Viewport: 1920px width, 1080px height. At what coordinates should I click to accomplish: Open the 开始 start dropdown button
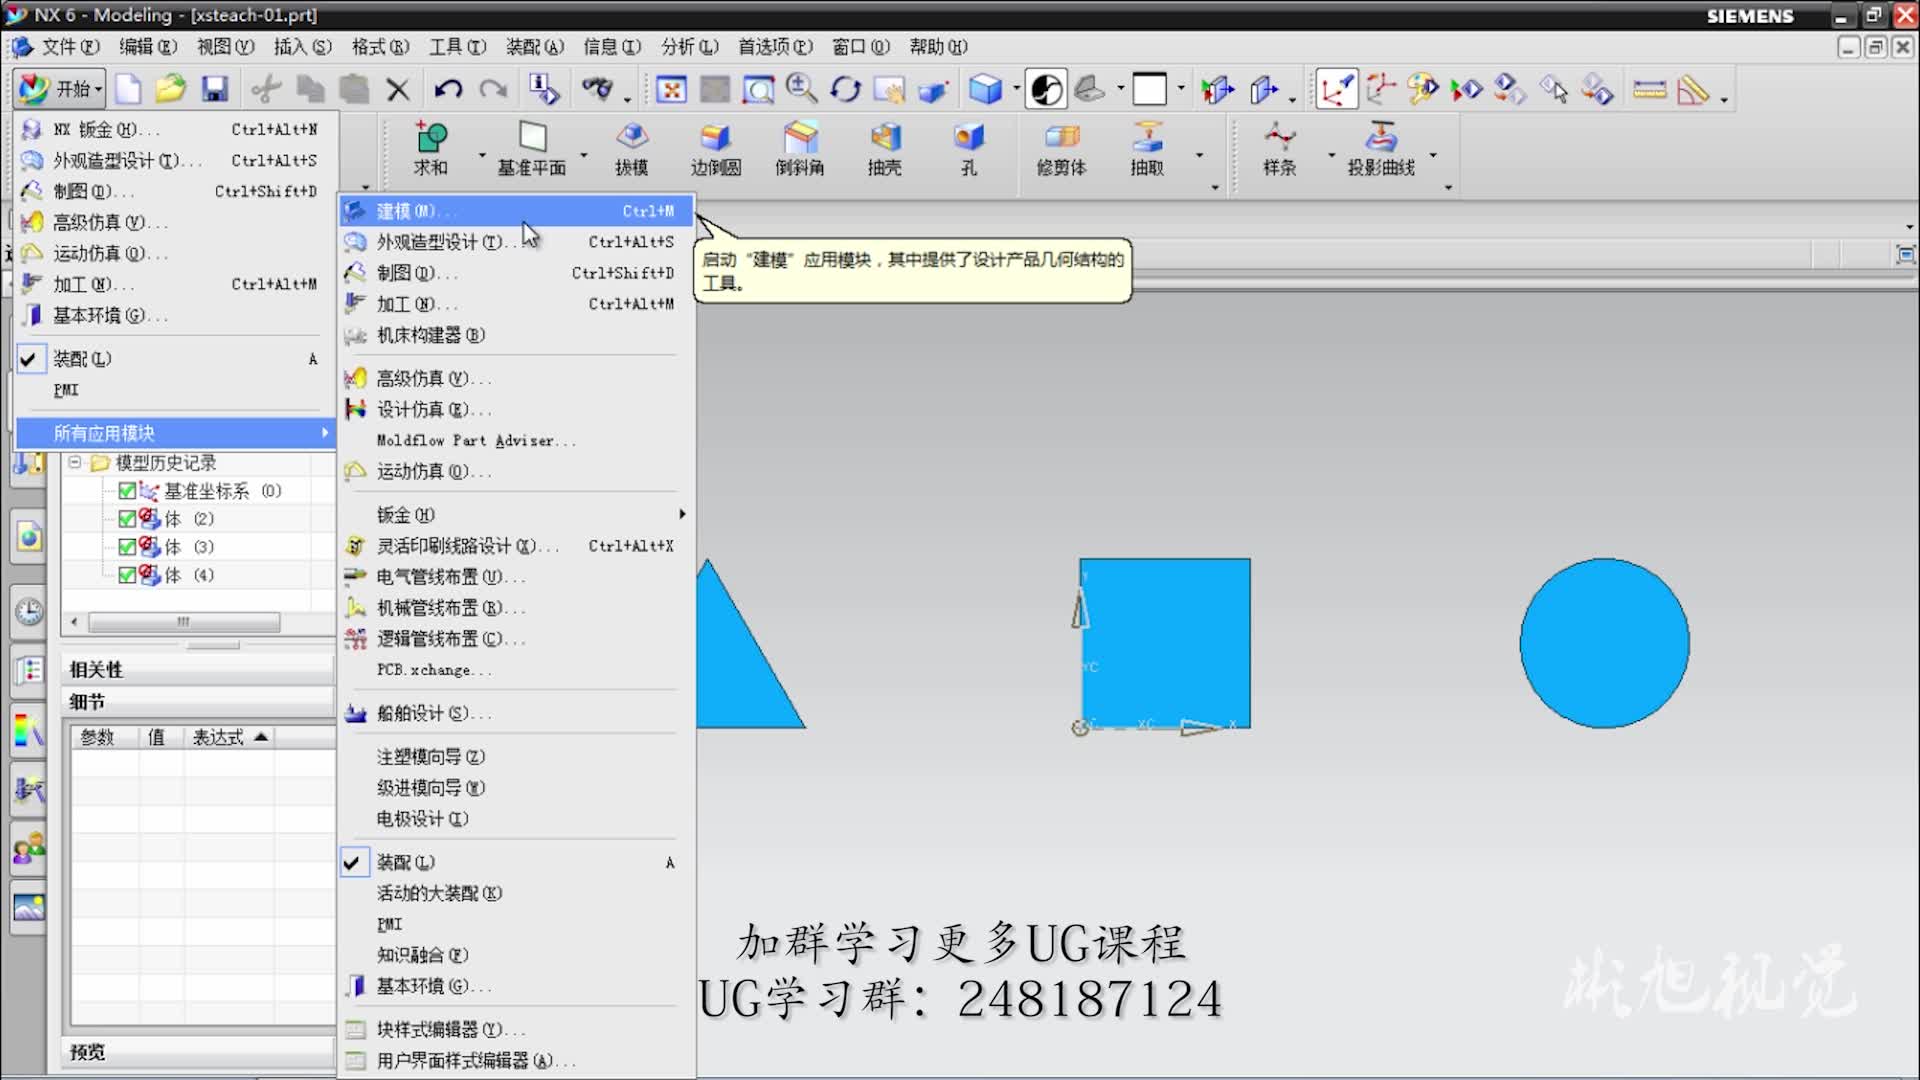point(60,90)
